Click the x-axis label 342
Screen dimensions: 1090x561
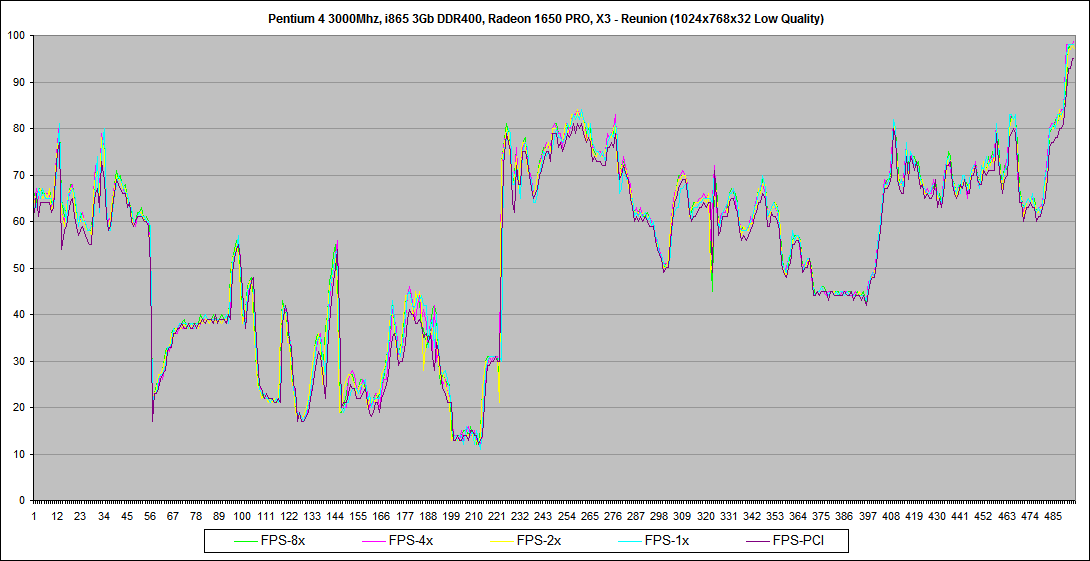coord(752,517)
